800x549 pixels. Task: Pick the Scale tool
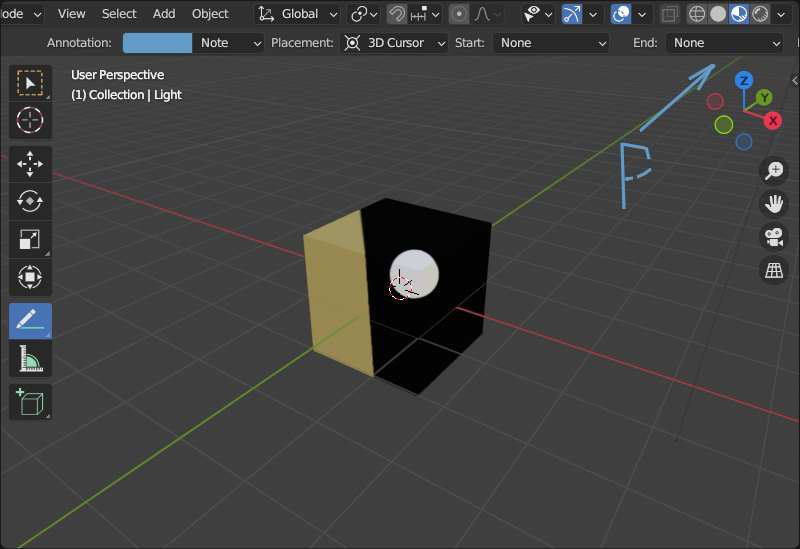[30, 239]
